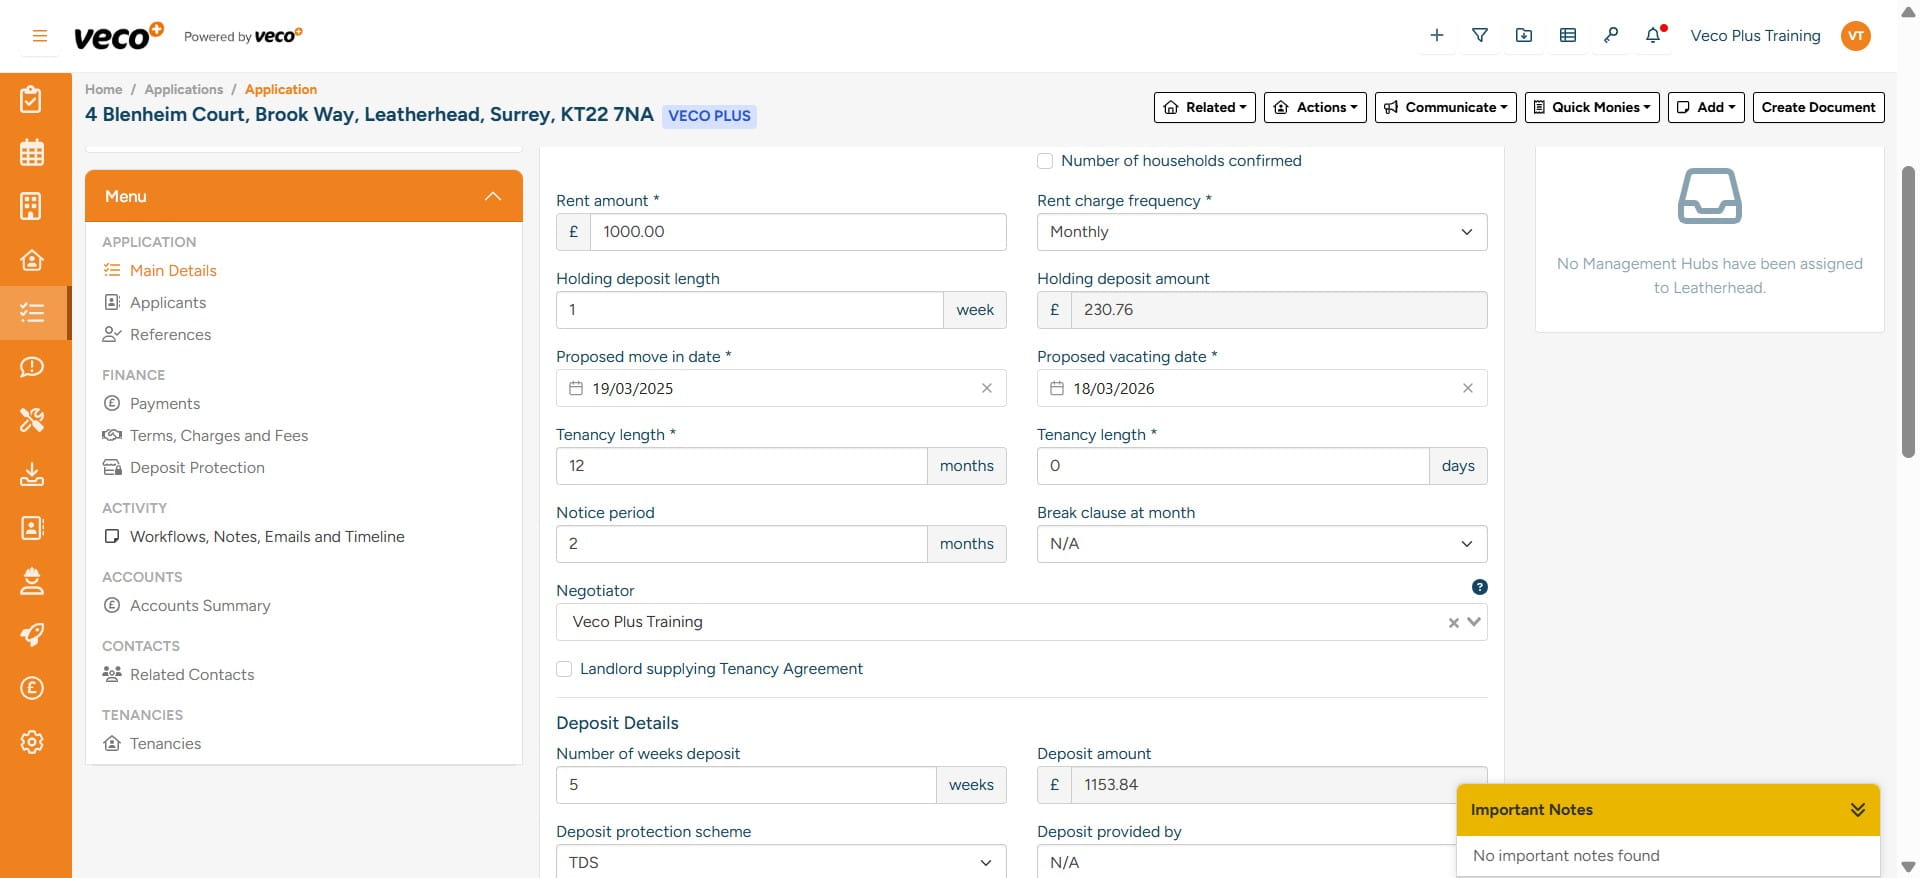Click the page vertical scrollbar
The width and height of the screenshot is (1920, 878).
point(1908,310)
